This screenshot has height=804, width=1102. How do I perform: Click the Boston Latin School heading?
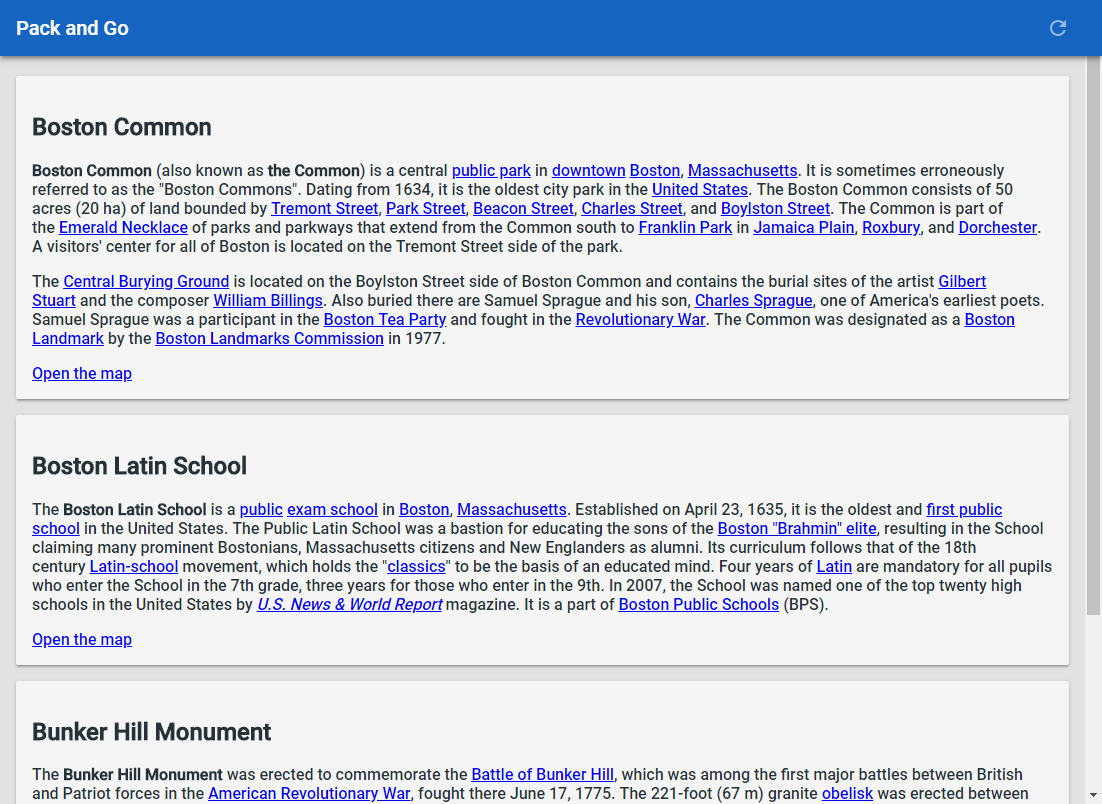[139, 466]
